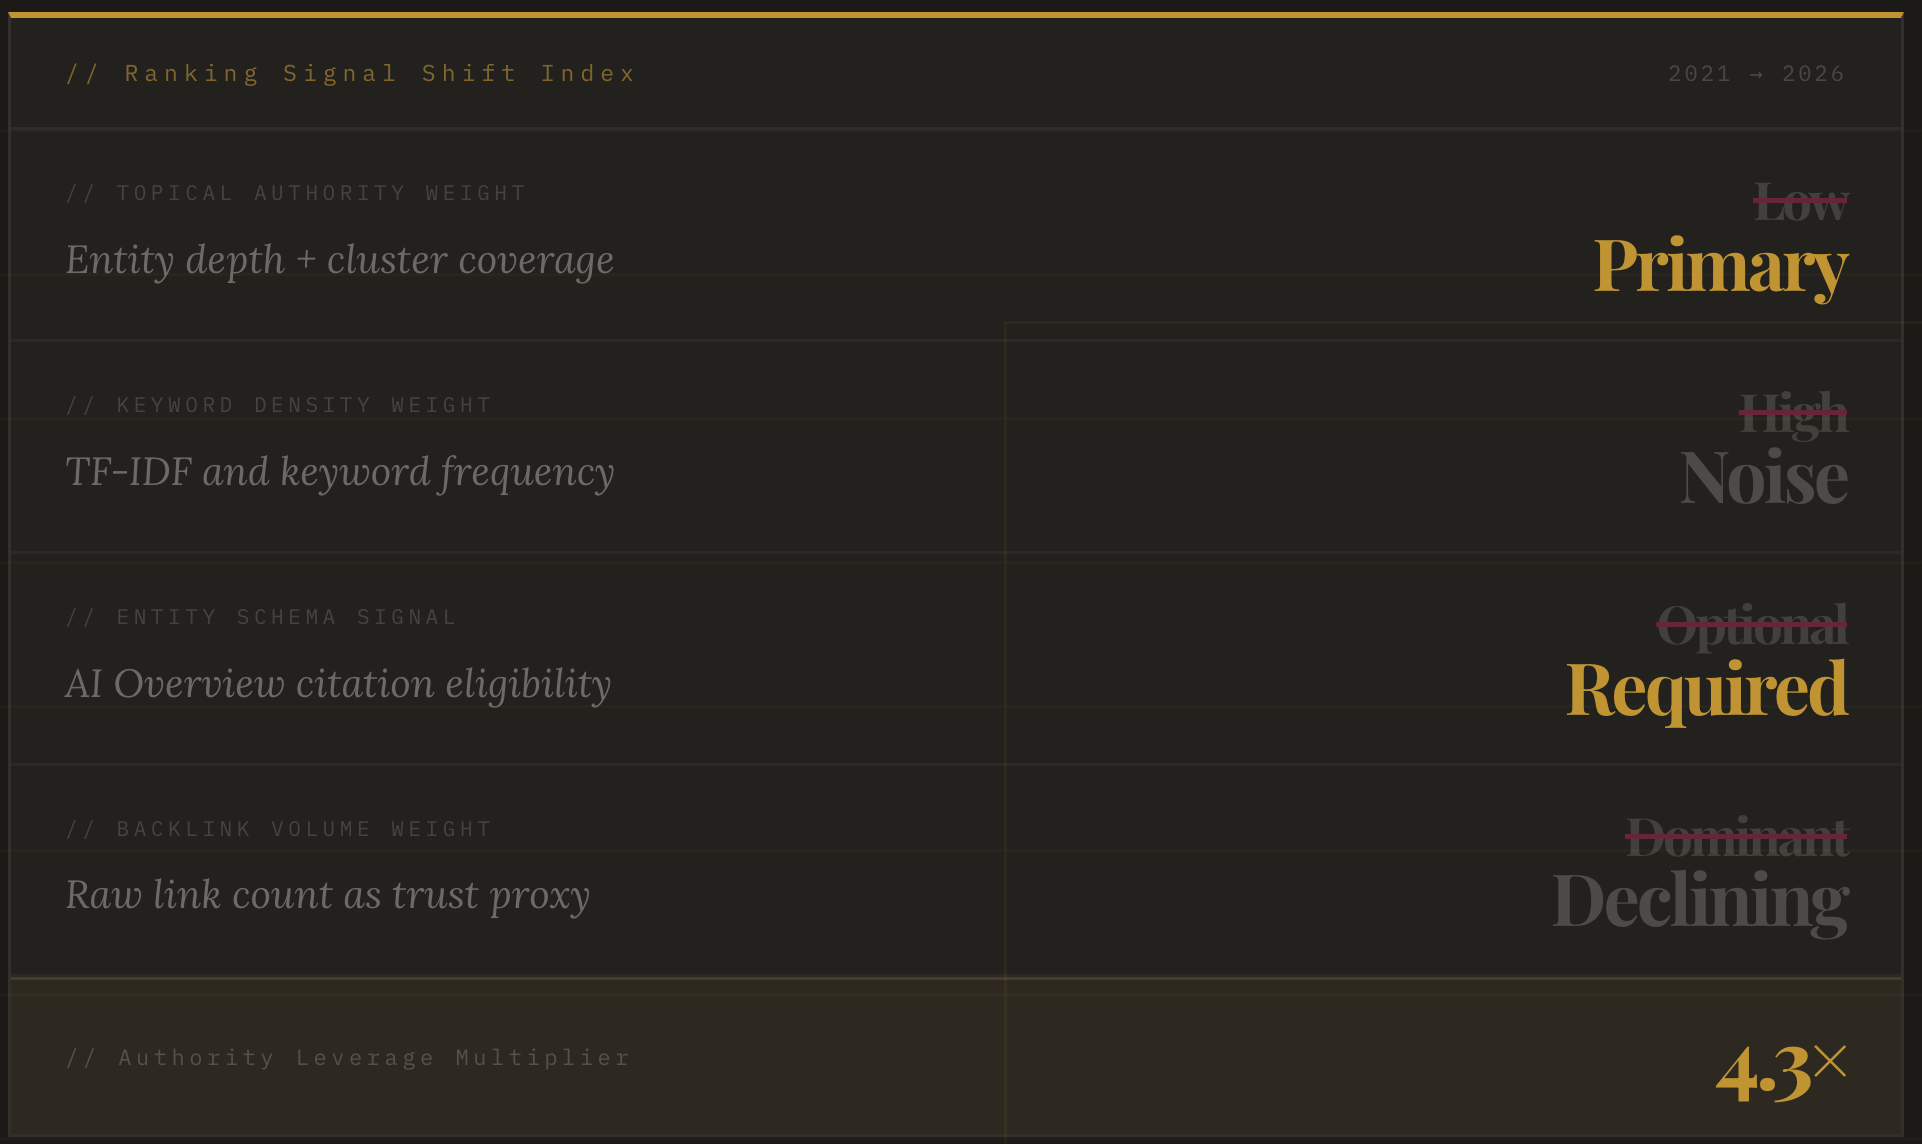Click the Keyword Density Weight label
This screenshot has width=1922, height=1144.
click(x=279, y=405)
